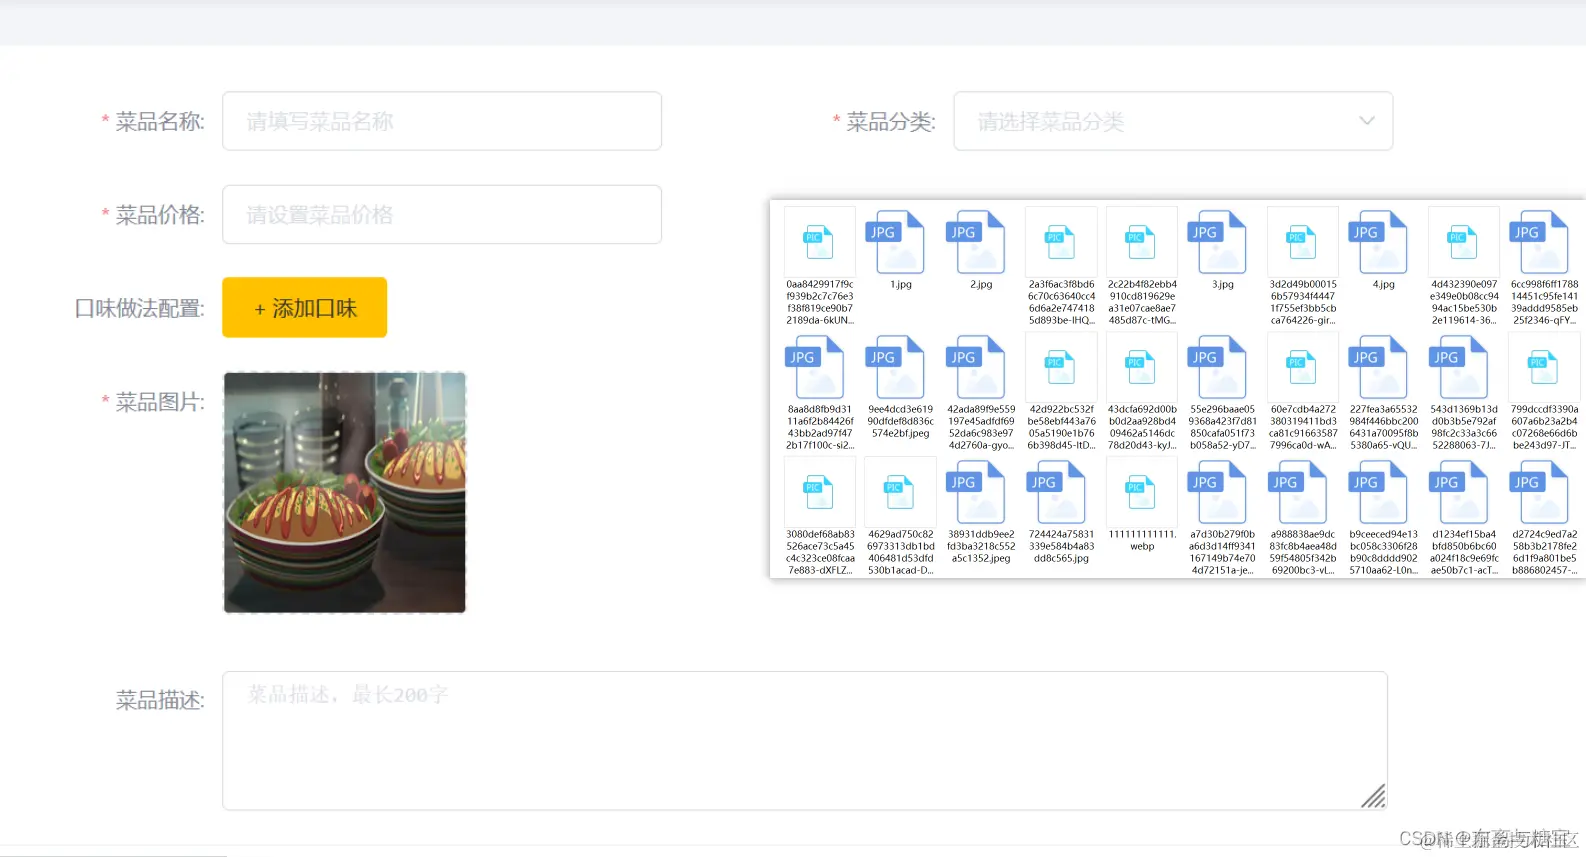Click the uploaded dish image thumbnail
This screenshot has width=1586, height=857.
tap(345, 492)
